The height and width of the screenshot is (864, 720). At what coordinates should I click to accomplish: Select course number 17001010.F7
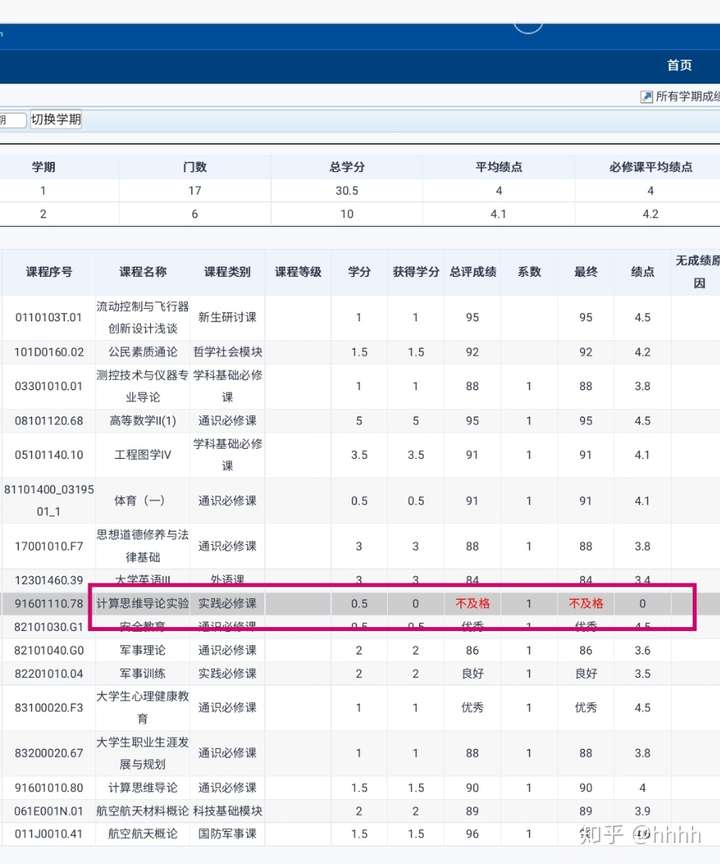tap(48, 546)
